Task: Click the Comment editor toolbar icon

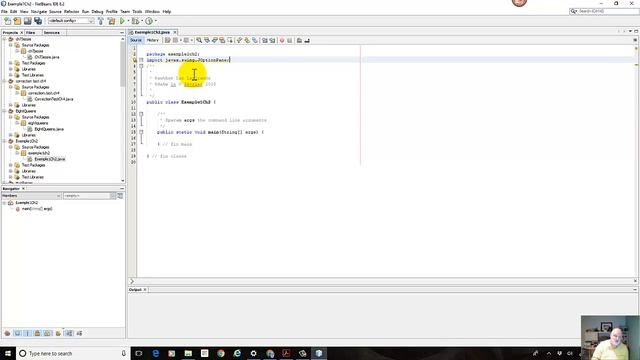Action: (x=299, y=40)
